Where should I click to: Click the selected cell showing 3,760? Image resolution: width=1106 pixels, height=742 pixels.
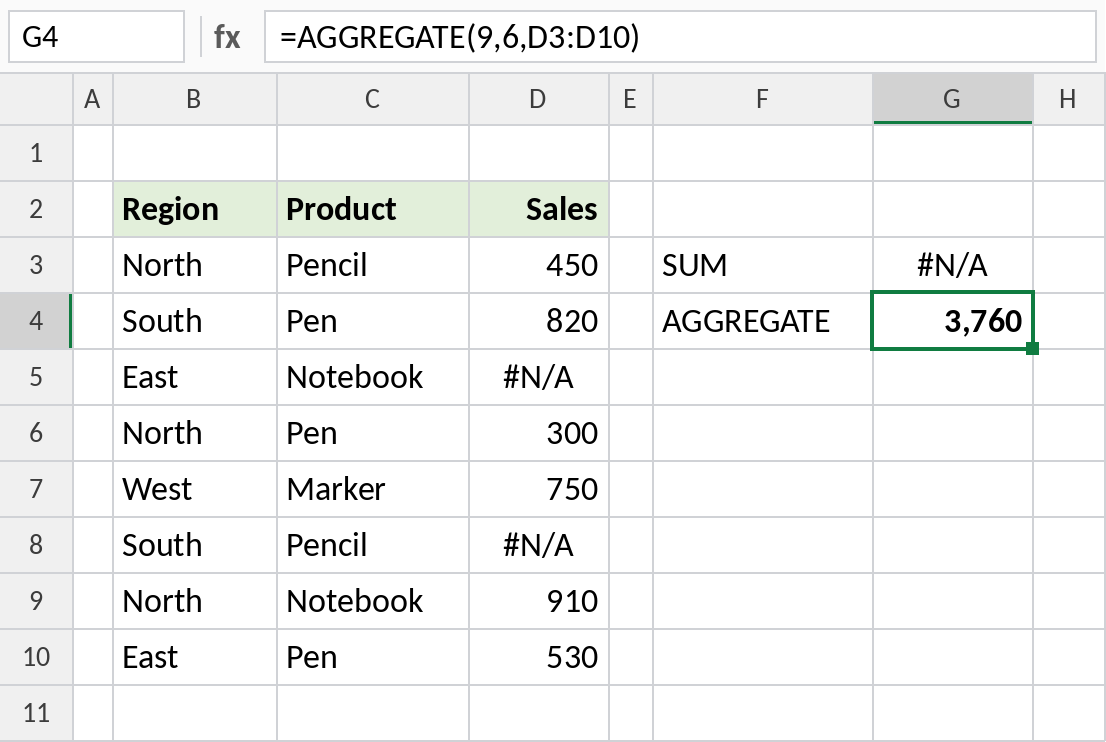tap(953, 321)
